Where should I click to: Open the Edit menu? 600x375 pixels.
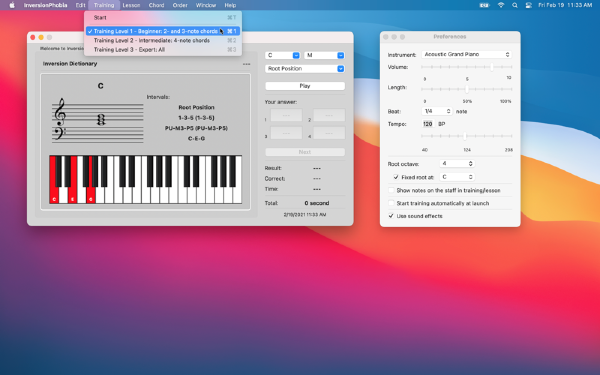click(80, 5)
